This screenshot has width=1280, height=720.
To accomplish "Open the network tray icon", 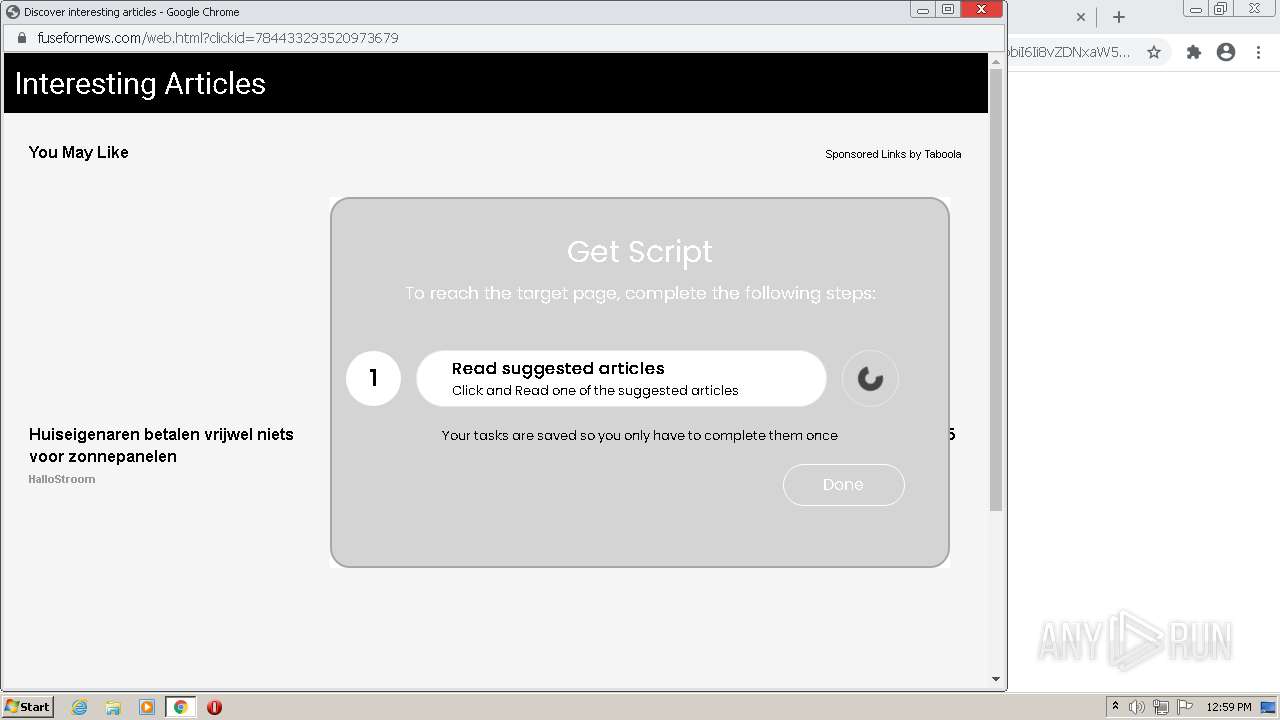I will [x=1161, y=707].
